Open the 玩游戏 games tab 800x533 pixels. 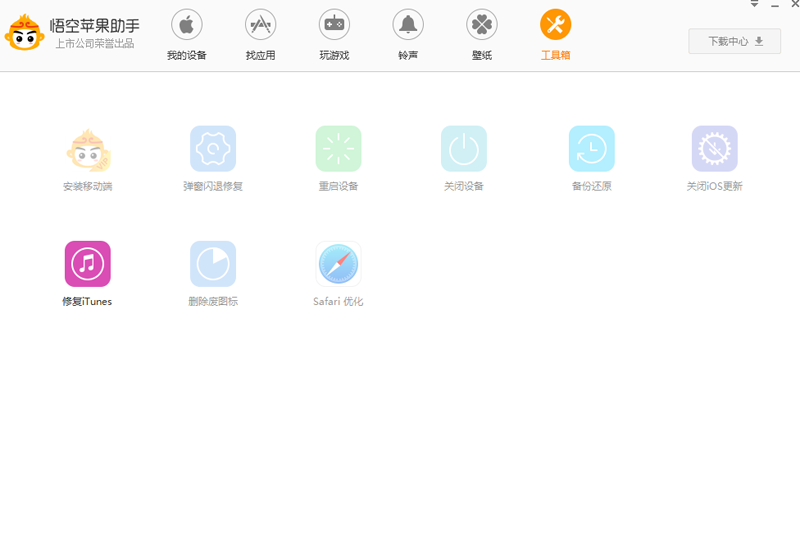[x=334, y=35]
